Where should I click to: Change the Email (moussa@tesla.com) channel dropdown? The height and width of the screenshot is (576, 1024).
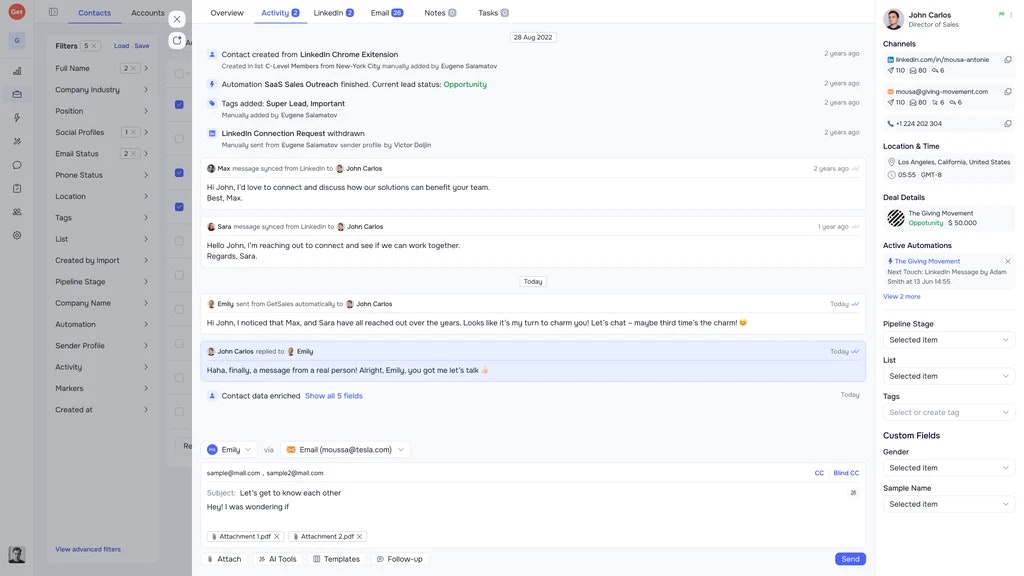345,449
